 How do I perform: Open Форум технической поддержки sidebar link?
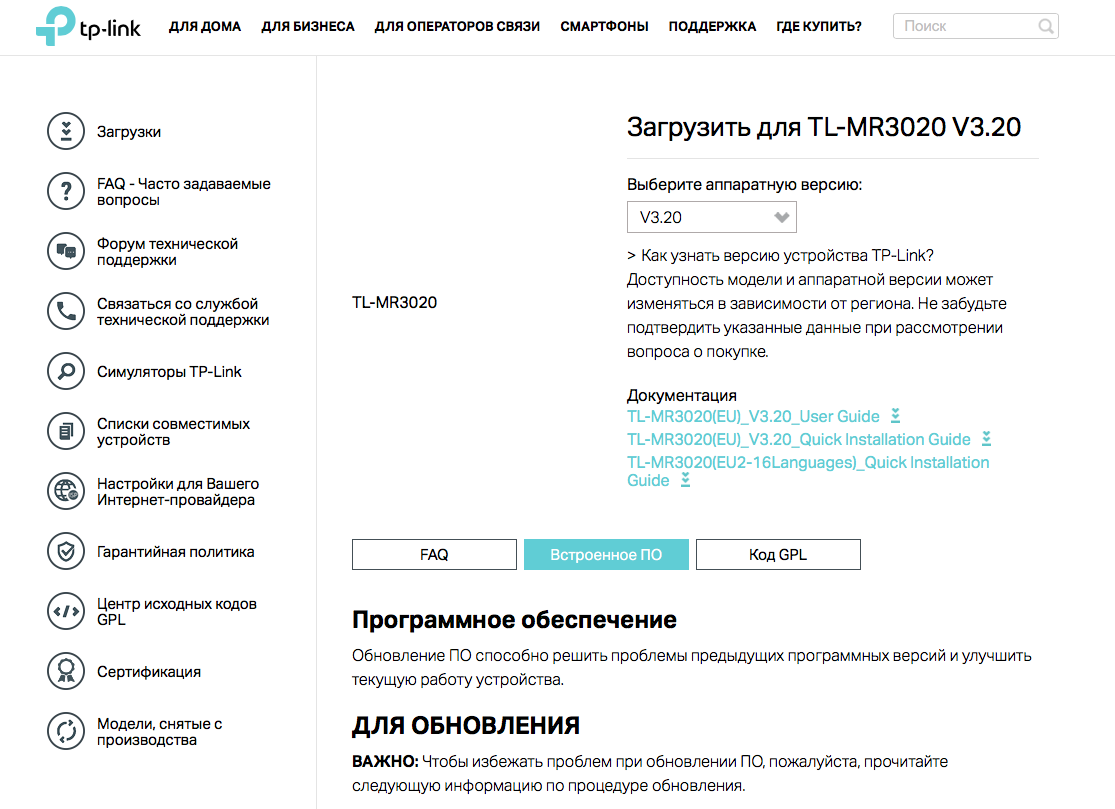point(167,252)
